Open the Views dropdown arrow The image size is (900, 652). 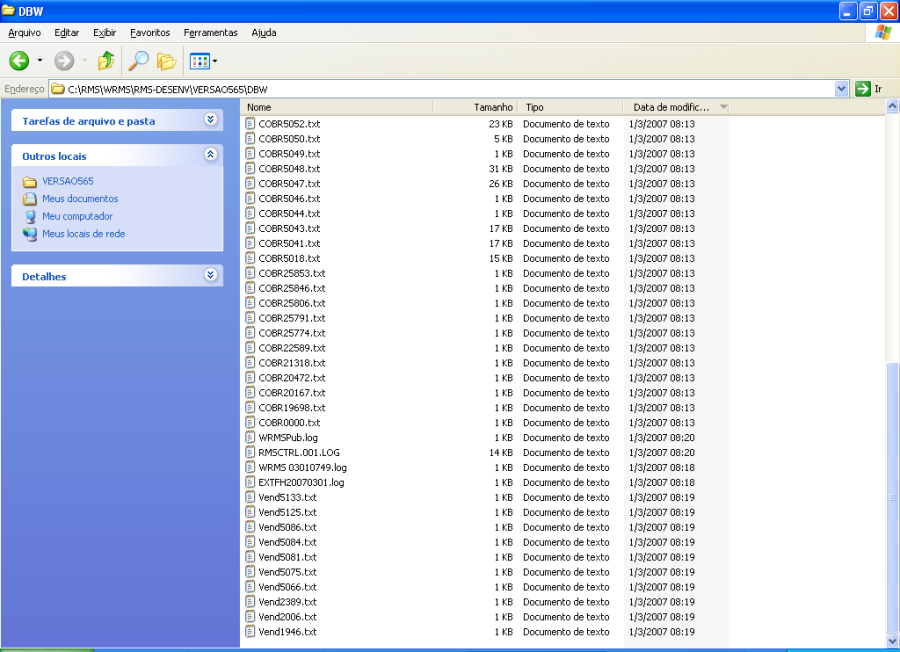pyautogui.click(x=215, y=61)
